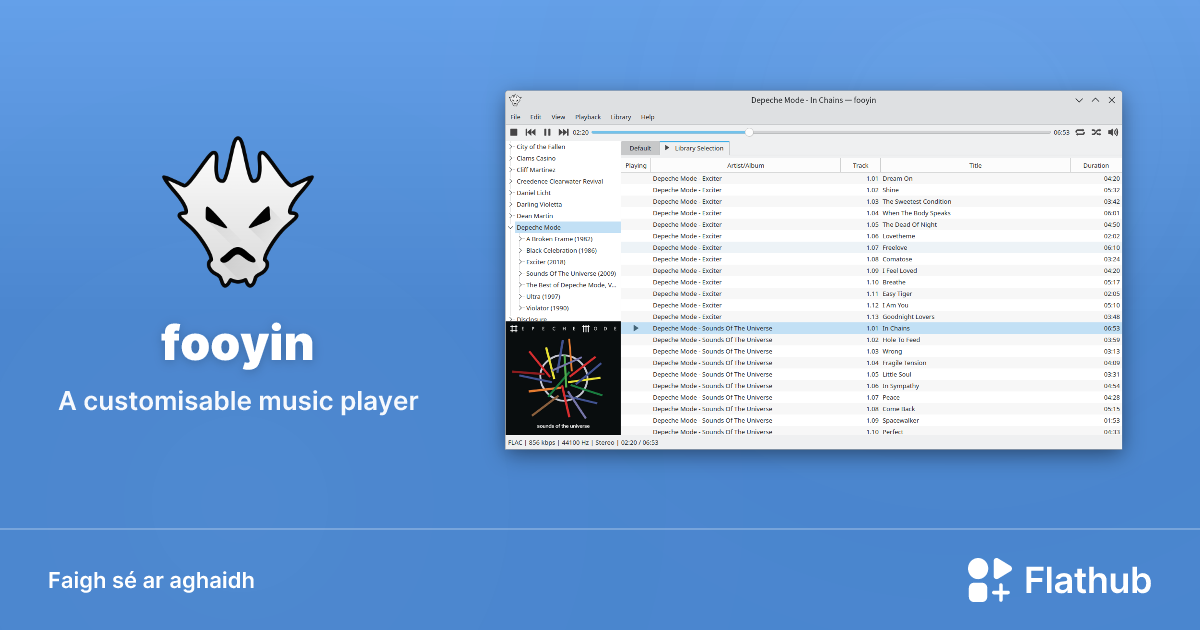1200x630 pixels.
Task: Stop playback with the stop button
Action: [514, 132]
